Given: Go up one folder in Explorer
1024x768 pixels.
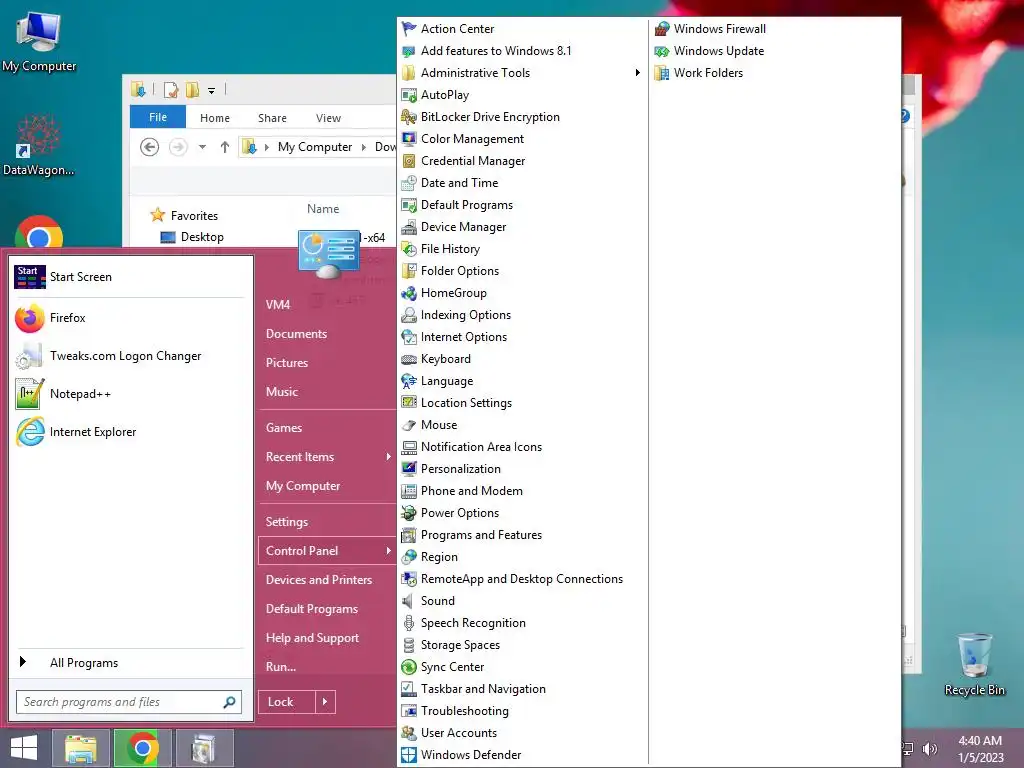Looking at the screenshot, I should tap(225, 147).
